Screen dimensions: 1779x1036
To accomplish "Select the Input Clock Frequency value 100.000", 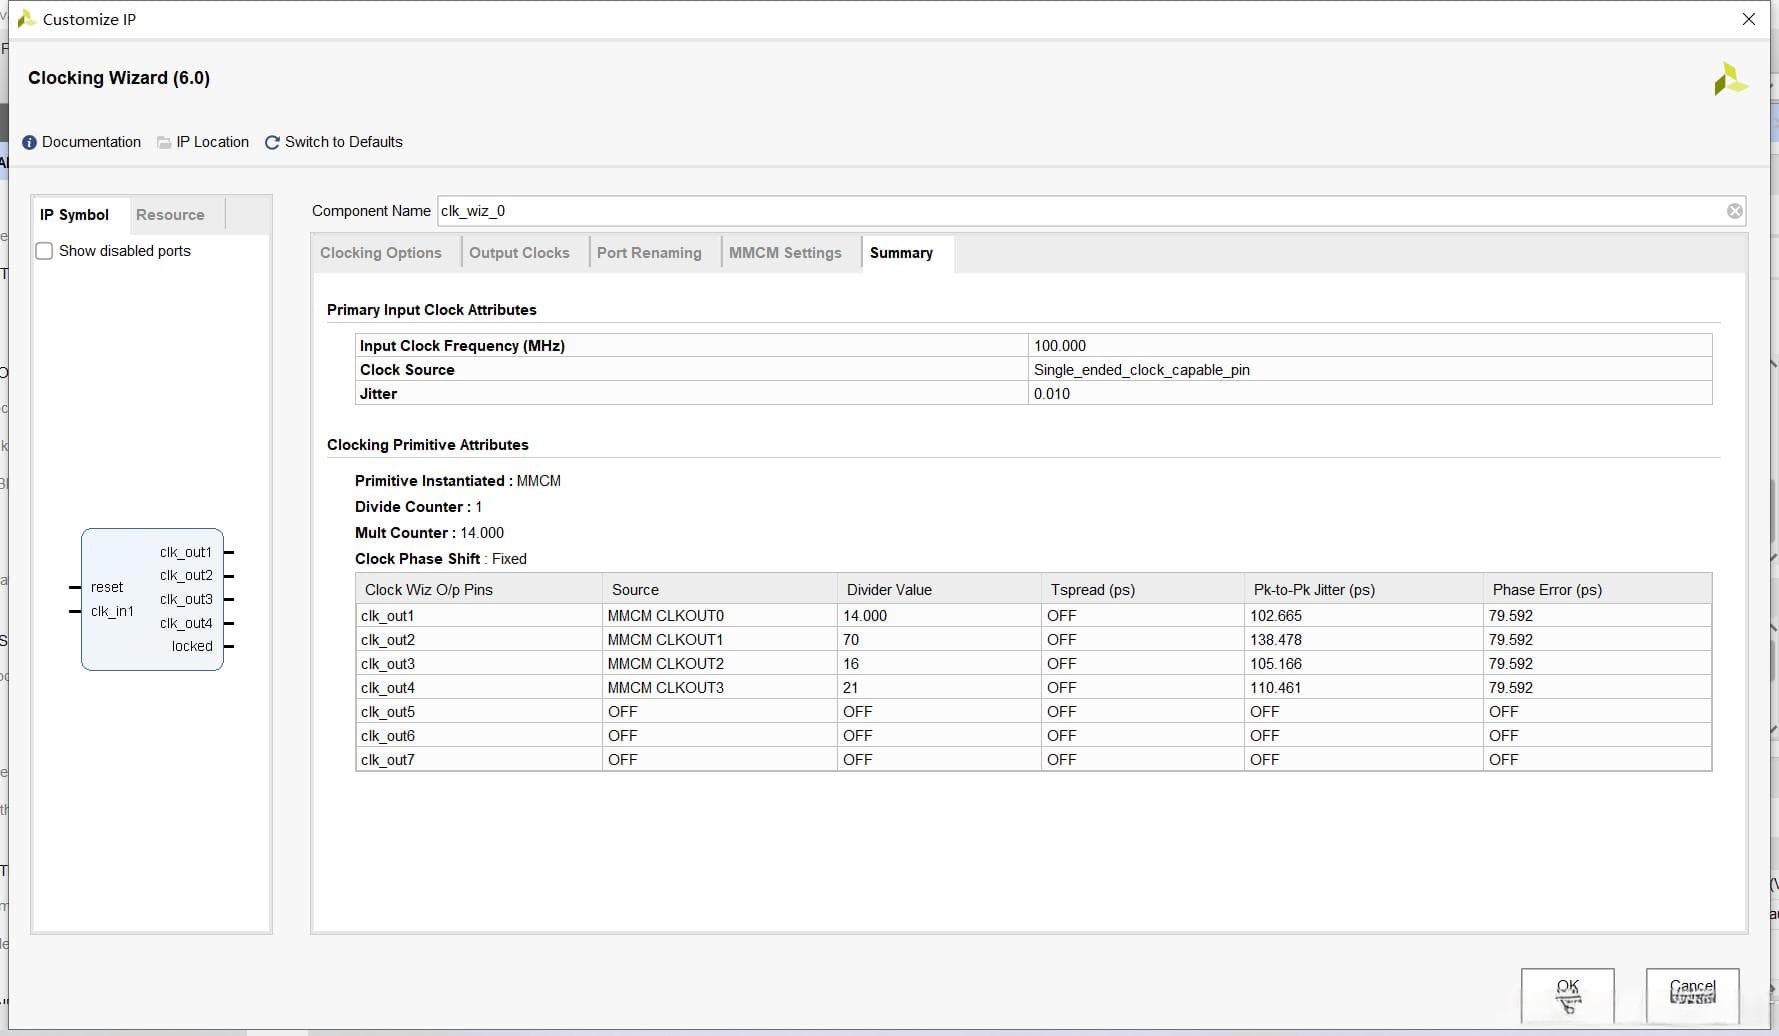I will [1370, 346].
